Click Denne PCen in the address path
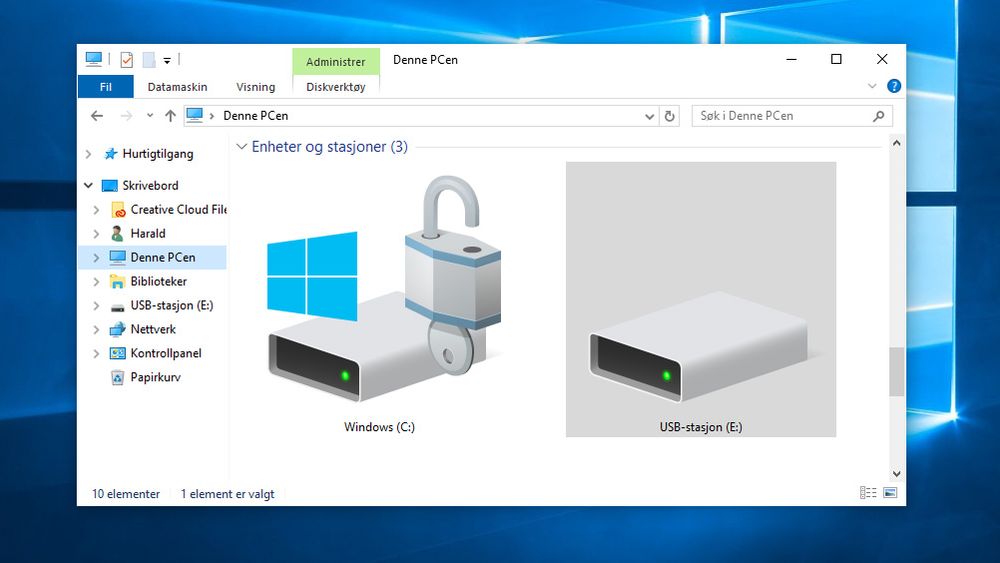Viewport: 1000px width, 563px height. point(256,115)
